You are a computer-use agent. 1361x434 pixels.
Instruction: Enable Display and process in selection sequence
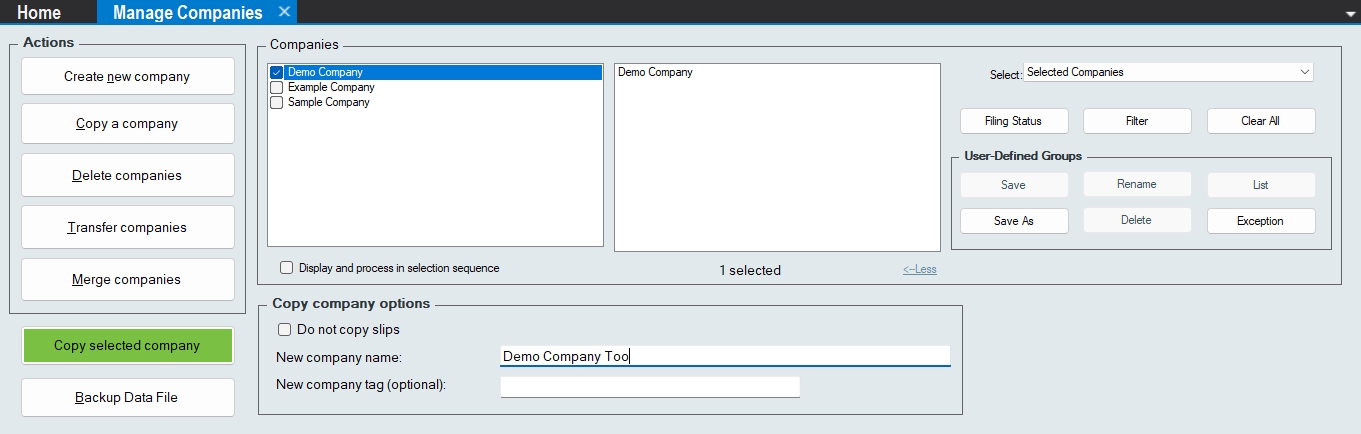(287, 268)
